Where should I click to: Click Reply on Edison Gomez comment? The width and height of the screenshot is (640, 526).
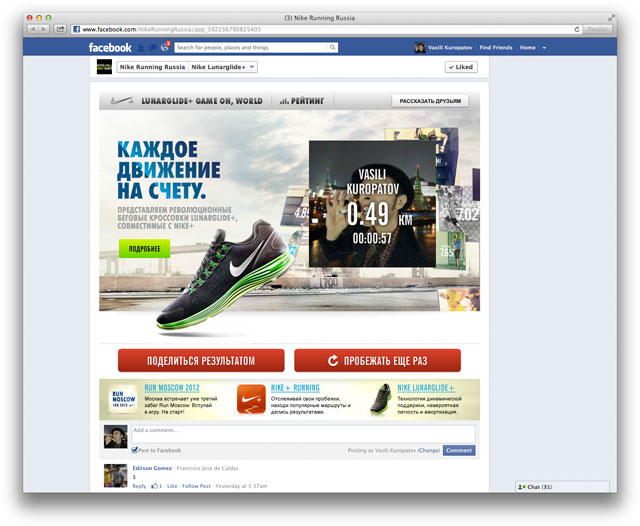139,486
